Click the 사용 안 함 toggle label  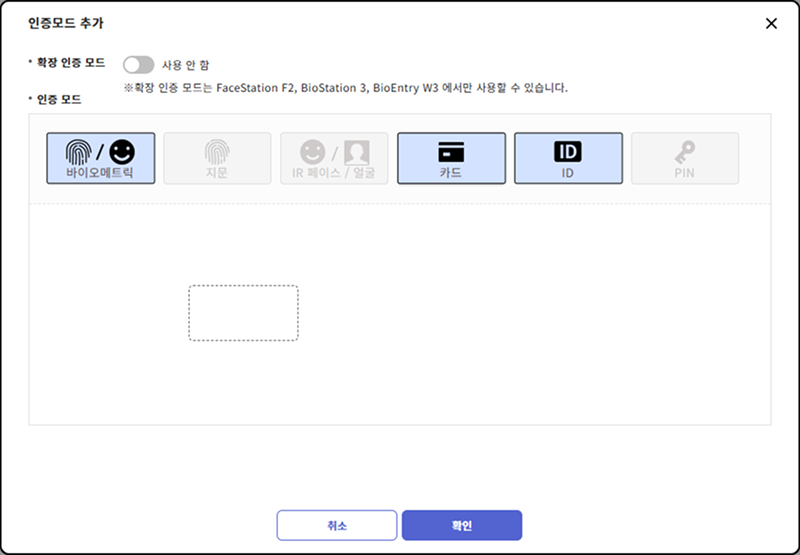(x=185, y=65)
